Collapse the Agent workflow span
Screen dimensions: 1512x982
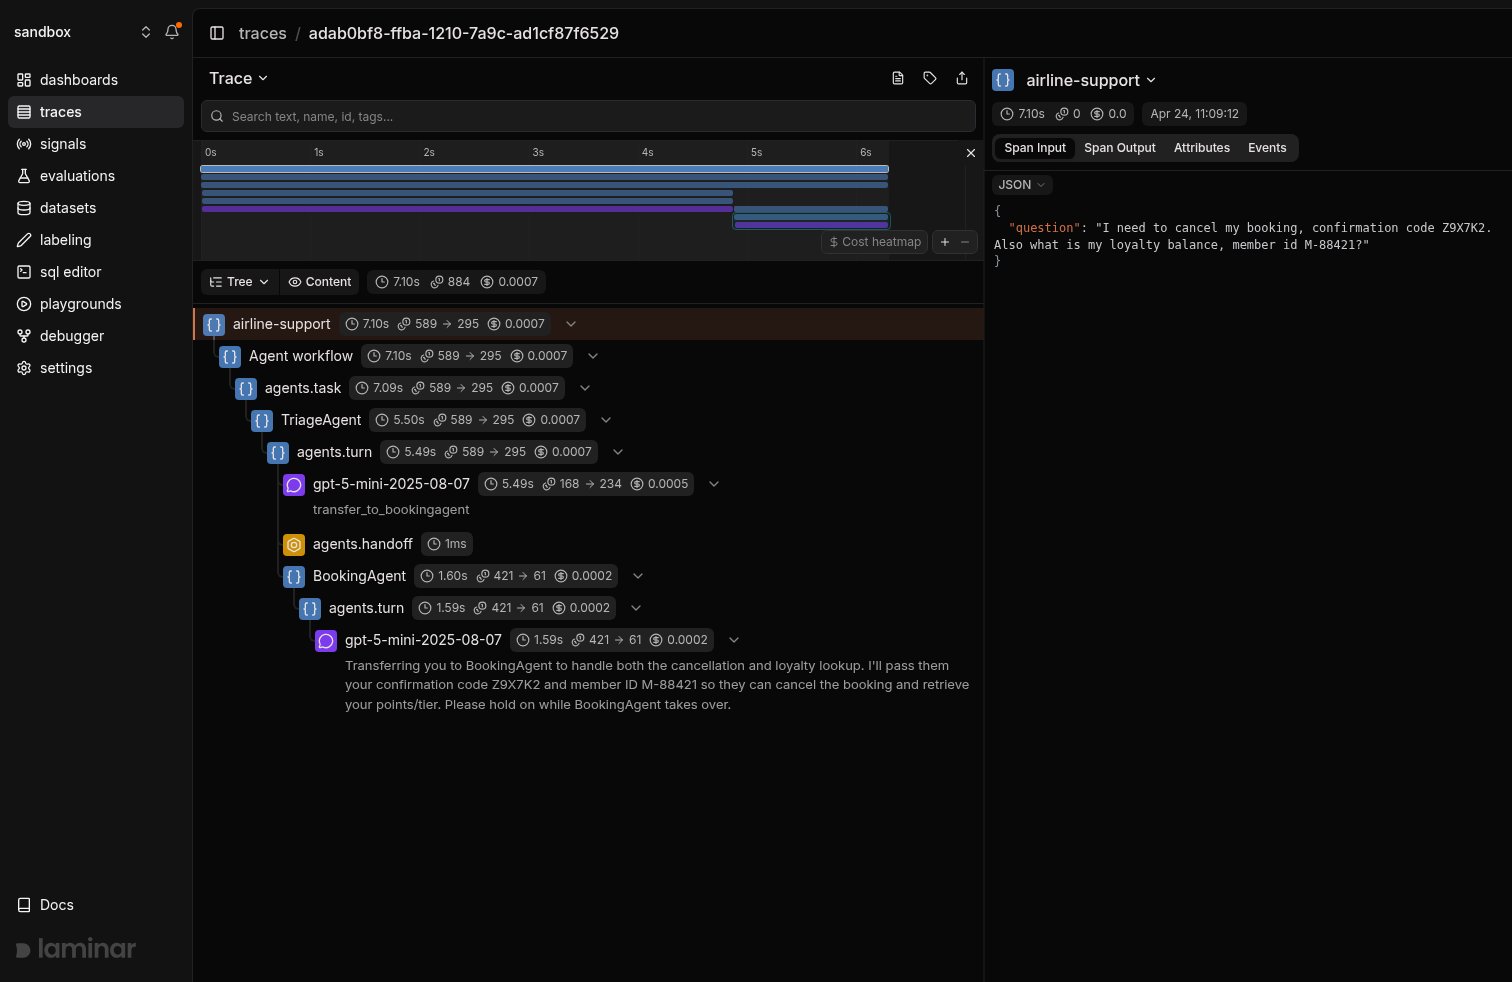click(593, 356)
